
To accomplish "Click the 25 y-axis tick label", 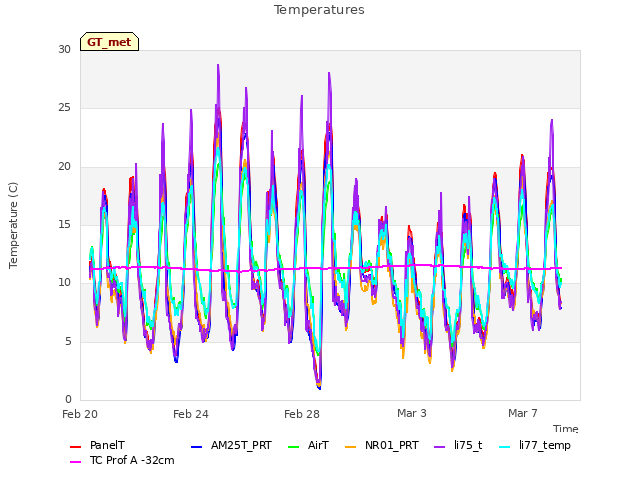I will 64,108.
